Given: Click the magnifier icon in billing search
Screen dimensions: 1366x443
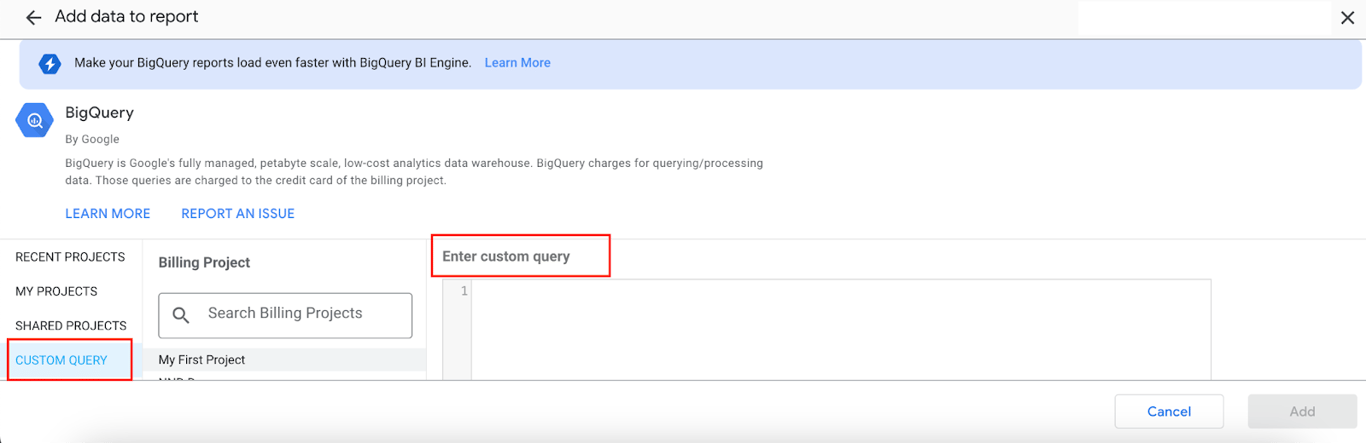Looking at the screenshot, I should click(x=181, y=315).
